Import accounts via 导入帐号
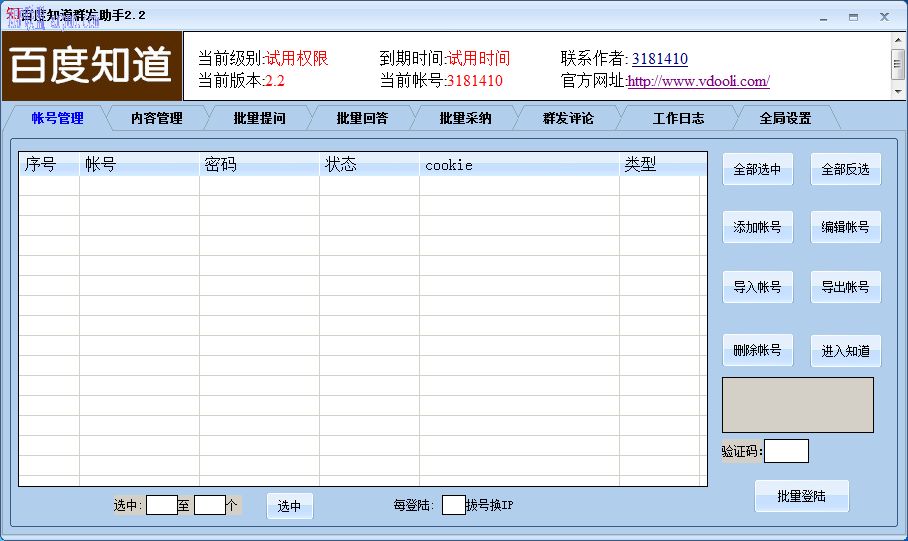 coord(757,287)
